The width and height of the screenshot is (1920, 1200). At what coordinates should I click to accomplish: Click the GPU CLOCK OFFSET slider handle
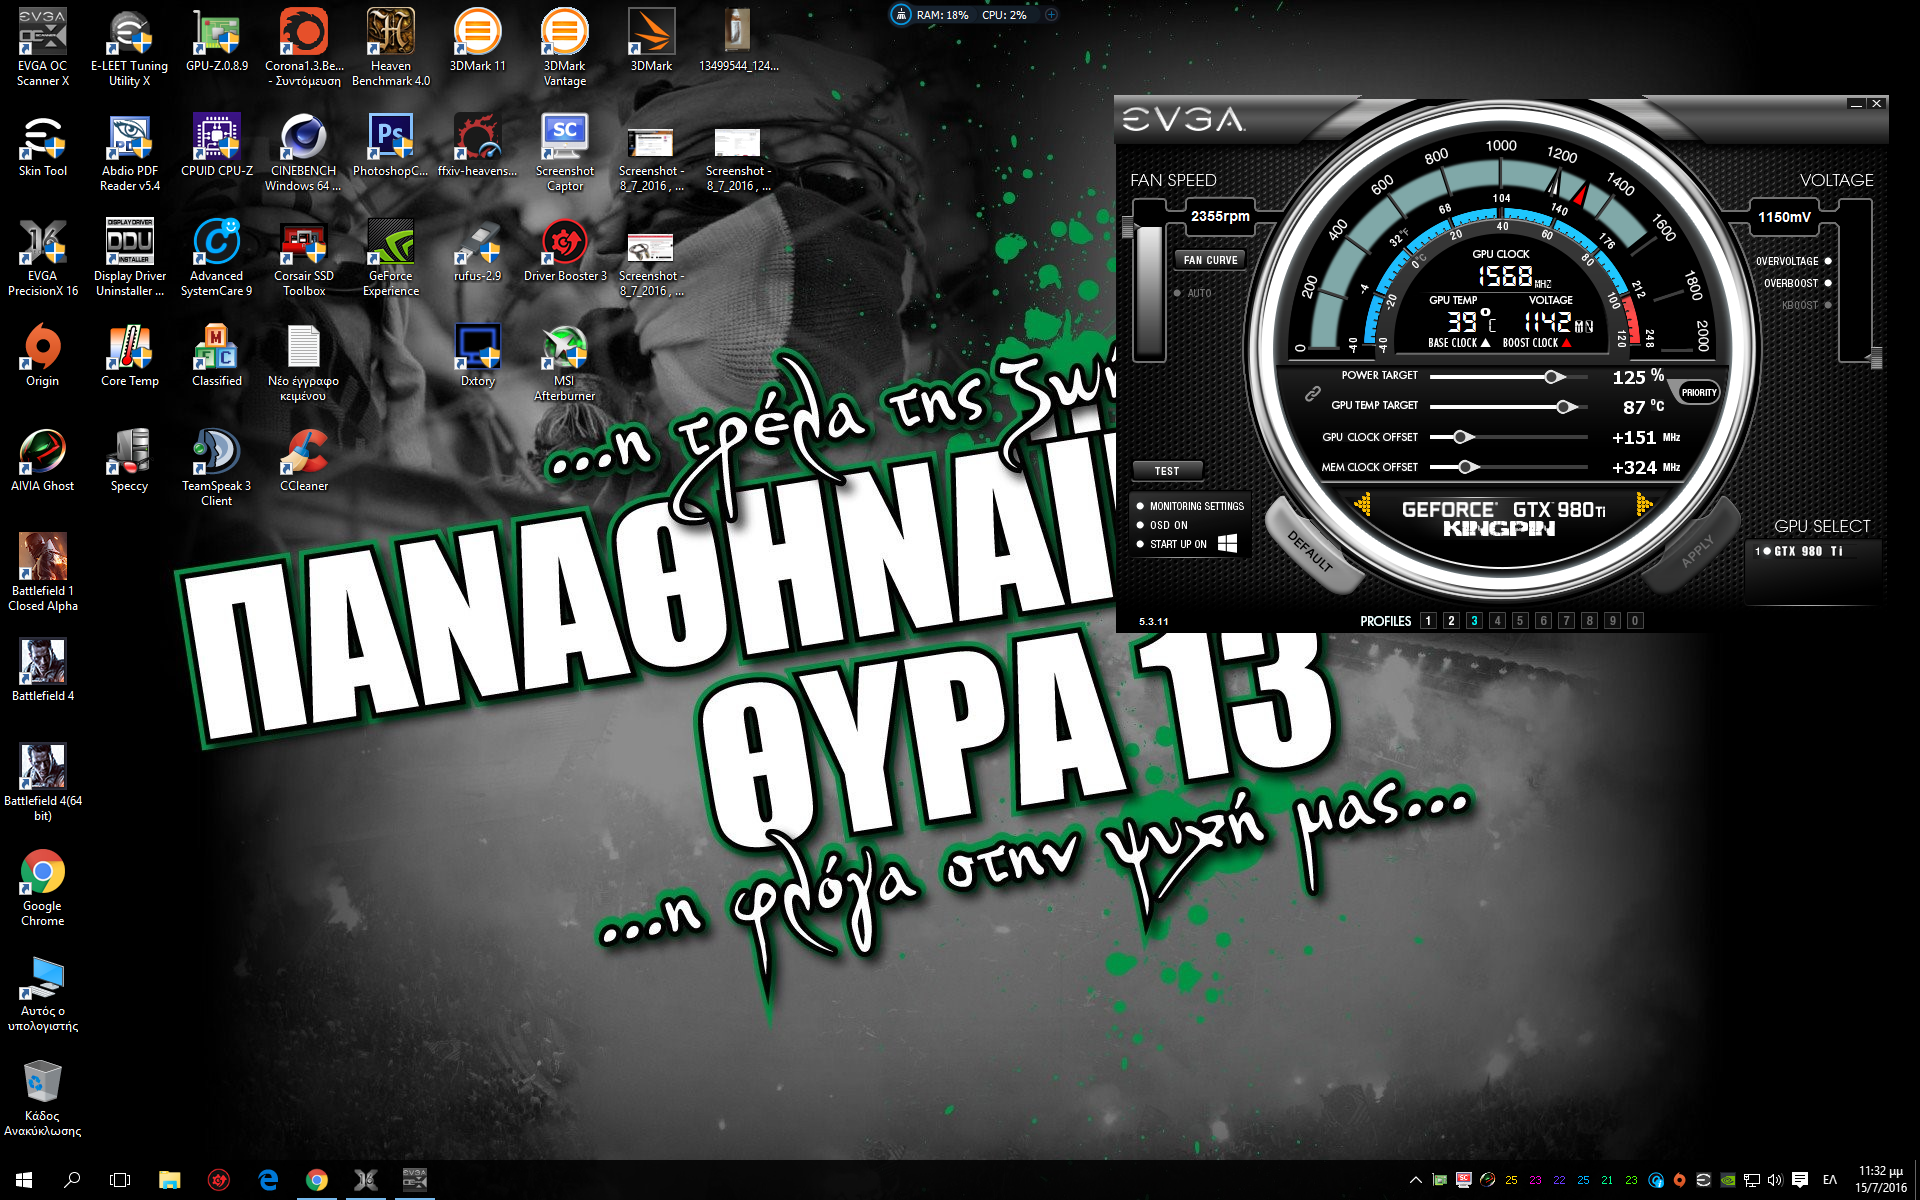pyautogui.click(x=1460, y=437)
